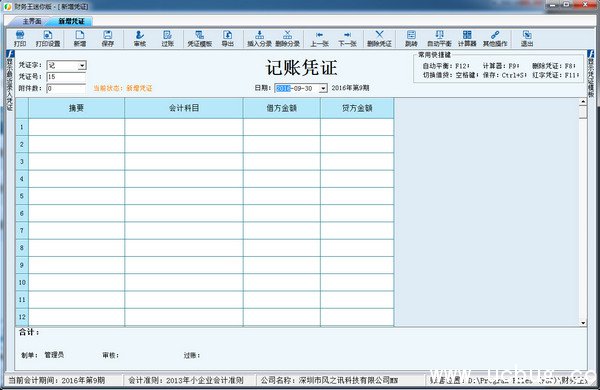The width and height of the screenshot is (600, 390).
Task: Click the 借方金额 cell in row 2
Action: (282, 144)
